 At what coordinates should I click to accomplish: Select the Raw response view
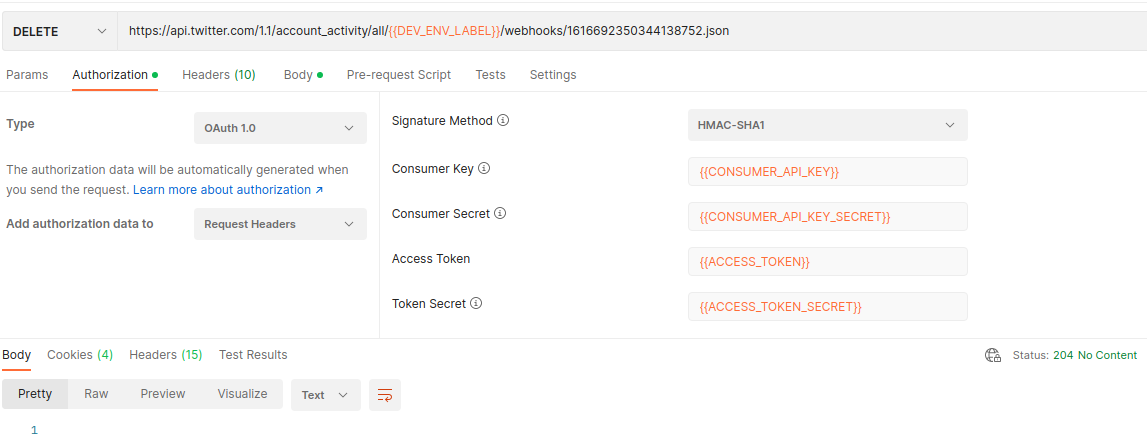pos(96,394)
